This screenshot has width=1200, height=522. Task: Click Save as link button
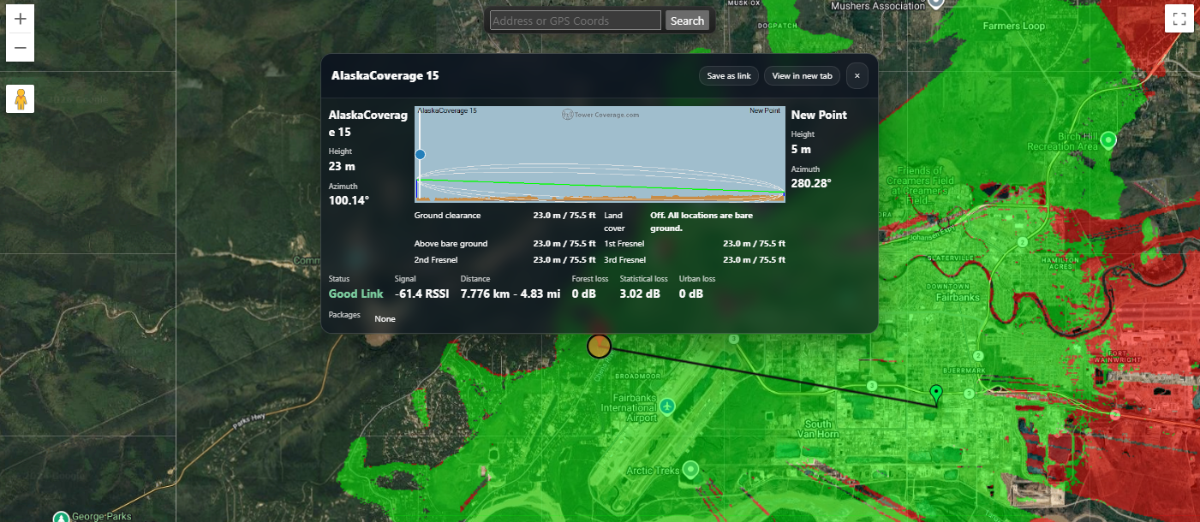pyautogui.click(x=729, y=76)
